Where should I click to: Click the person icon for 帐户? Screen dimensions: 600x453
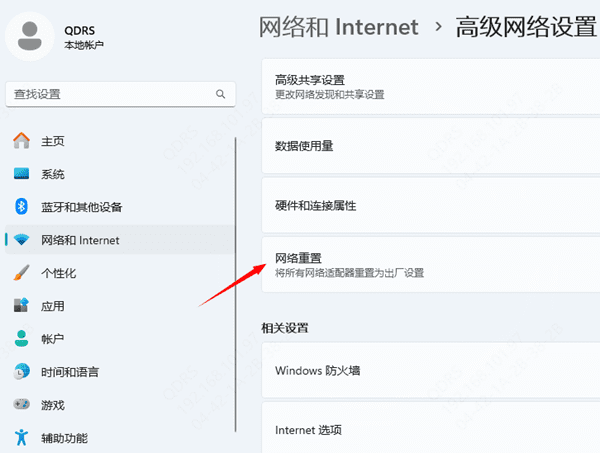21,339
